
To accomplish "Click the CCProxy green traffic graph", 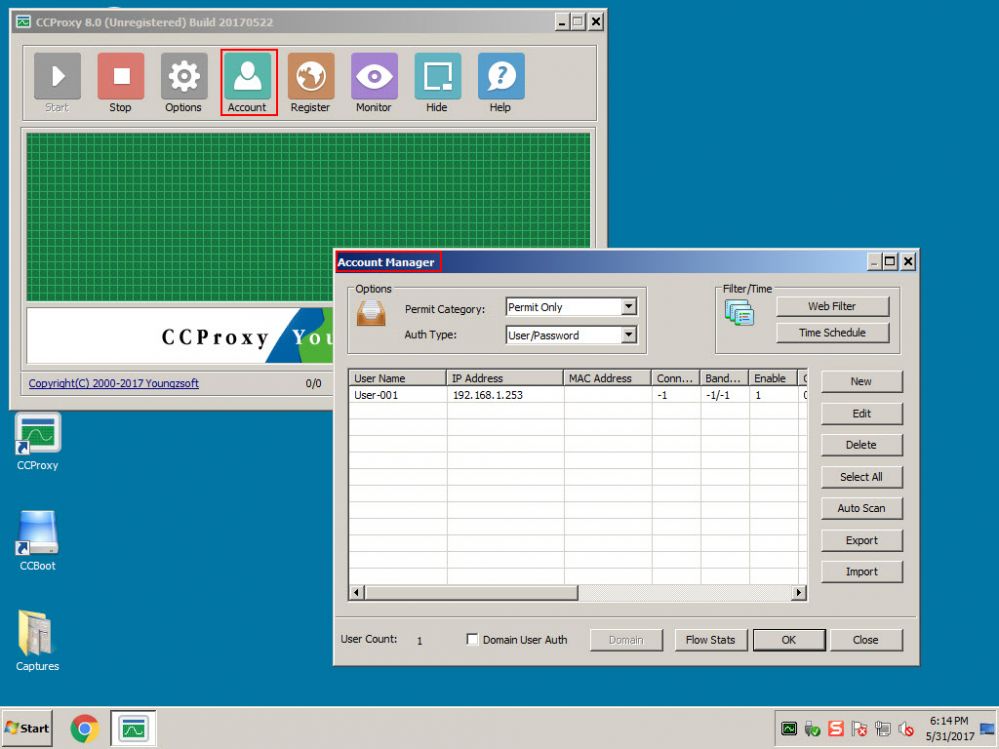I will point(308,217).
